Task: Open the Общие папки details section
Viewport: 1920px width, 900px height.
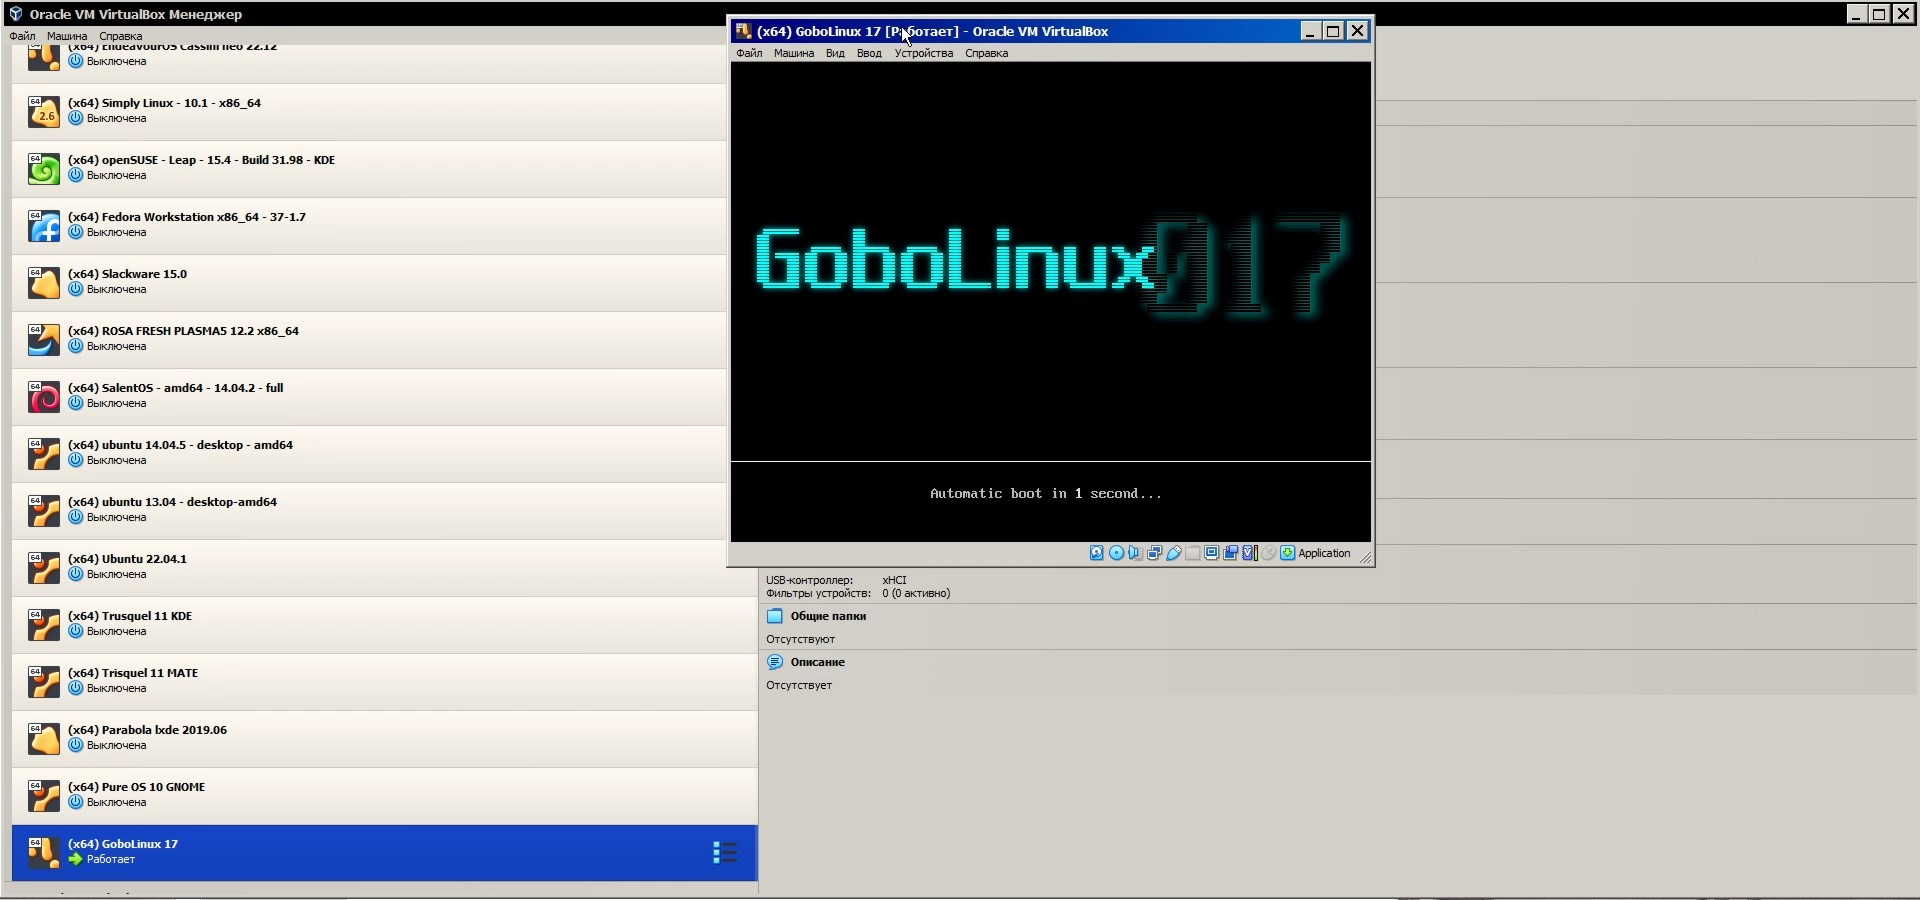Action: pyautogui.click(x=828, y=616)
